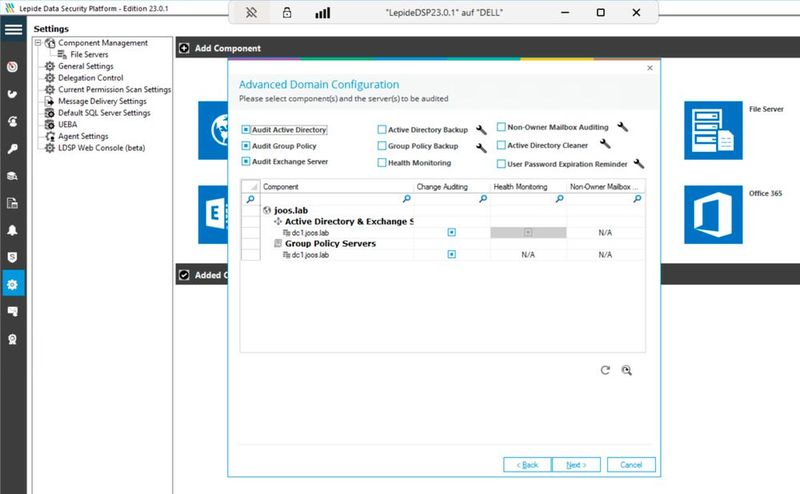Click the bottom badge icon in sidebar

[13, 339]
